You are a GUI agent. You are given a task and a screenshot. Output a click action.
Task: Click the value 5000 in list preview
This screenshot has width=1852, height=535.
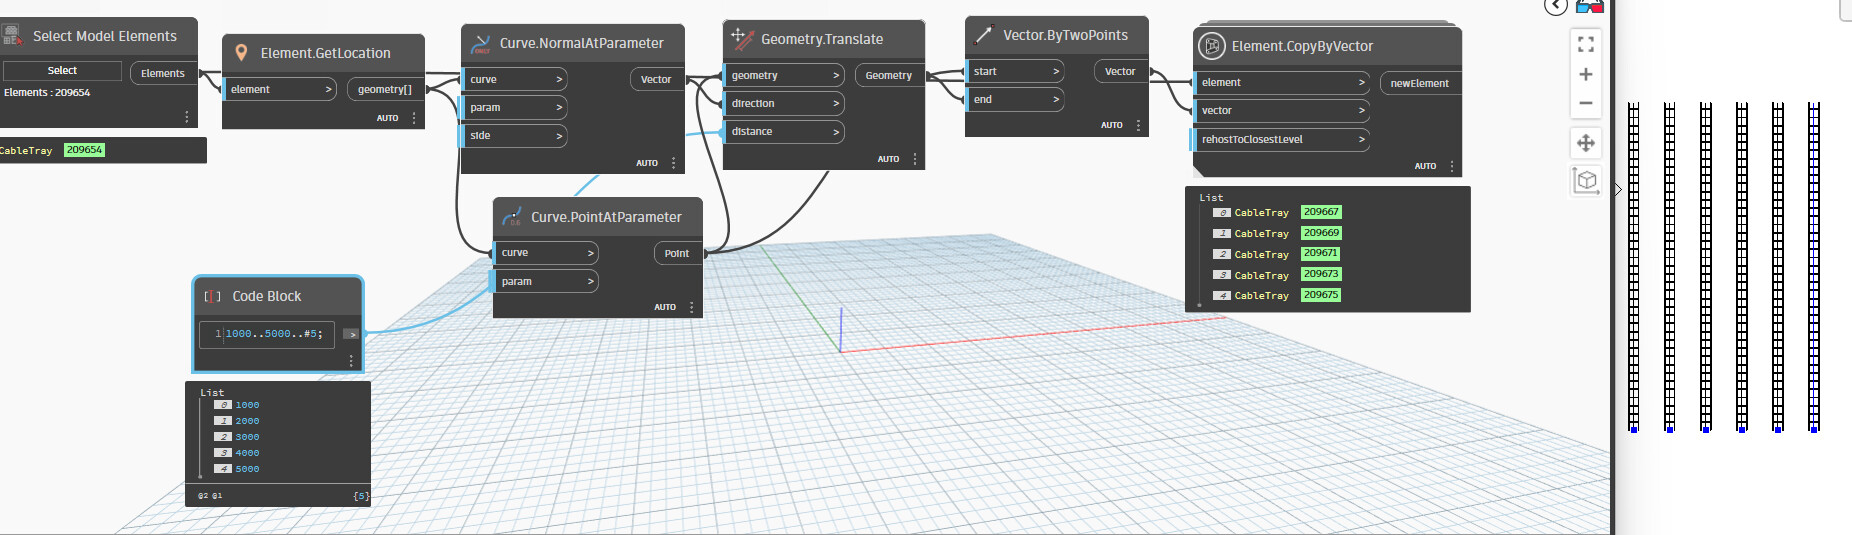click(247, 469)
